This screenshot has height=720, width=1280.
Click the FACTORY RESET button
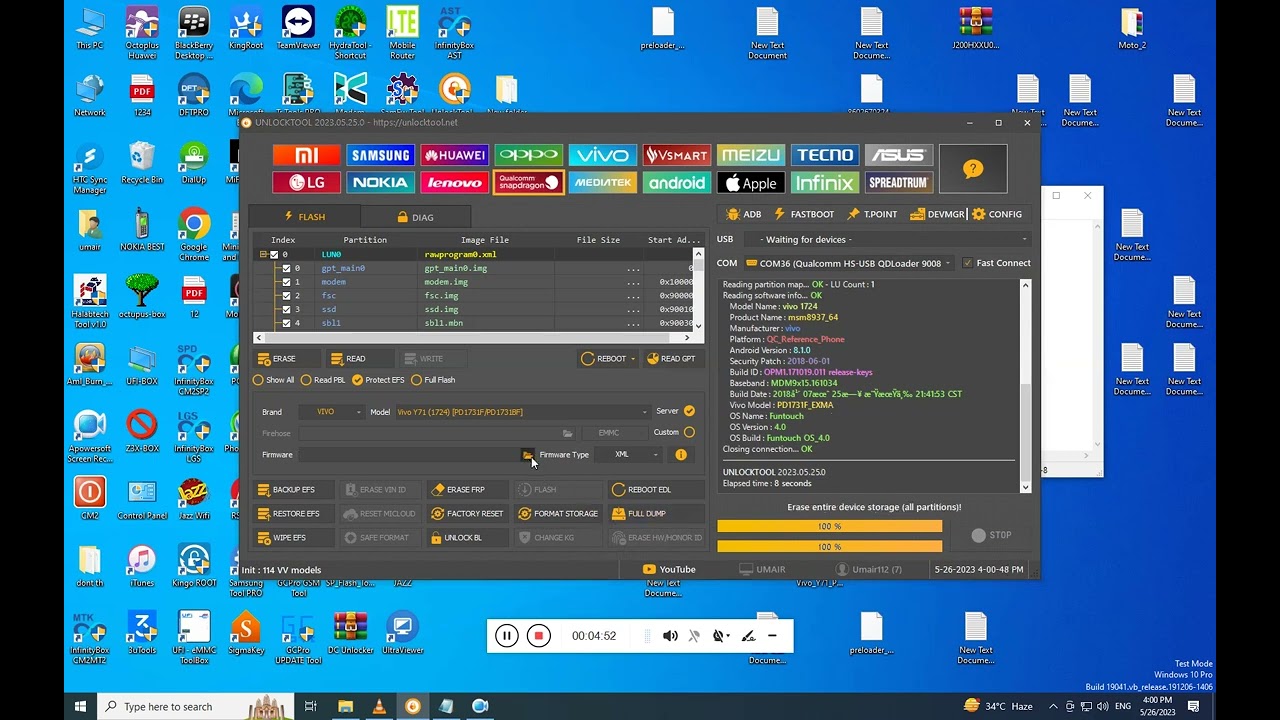467,514
